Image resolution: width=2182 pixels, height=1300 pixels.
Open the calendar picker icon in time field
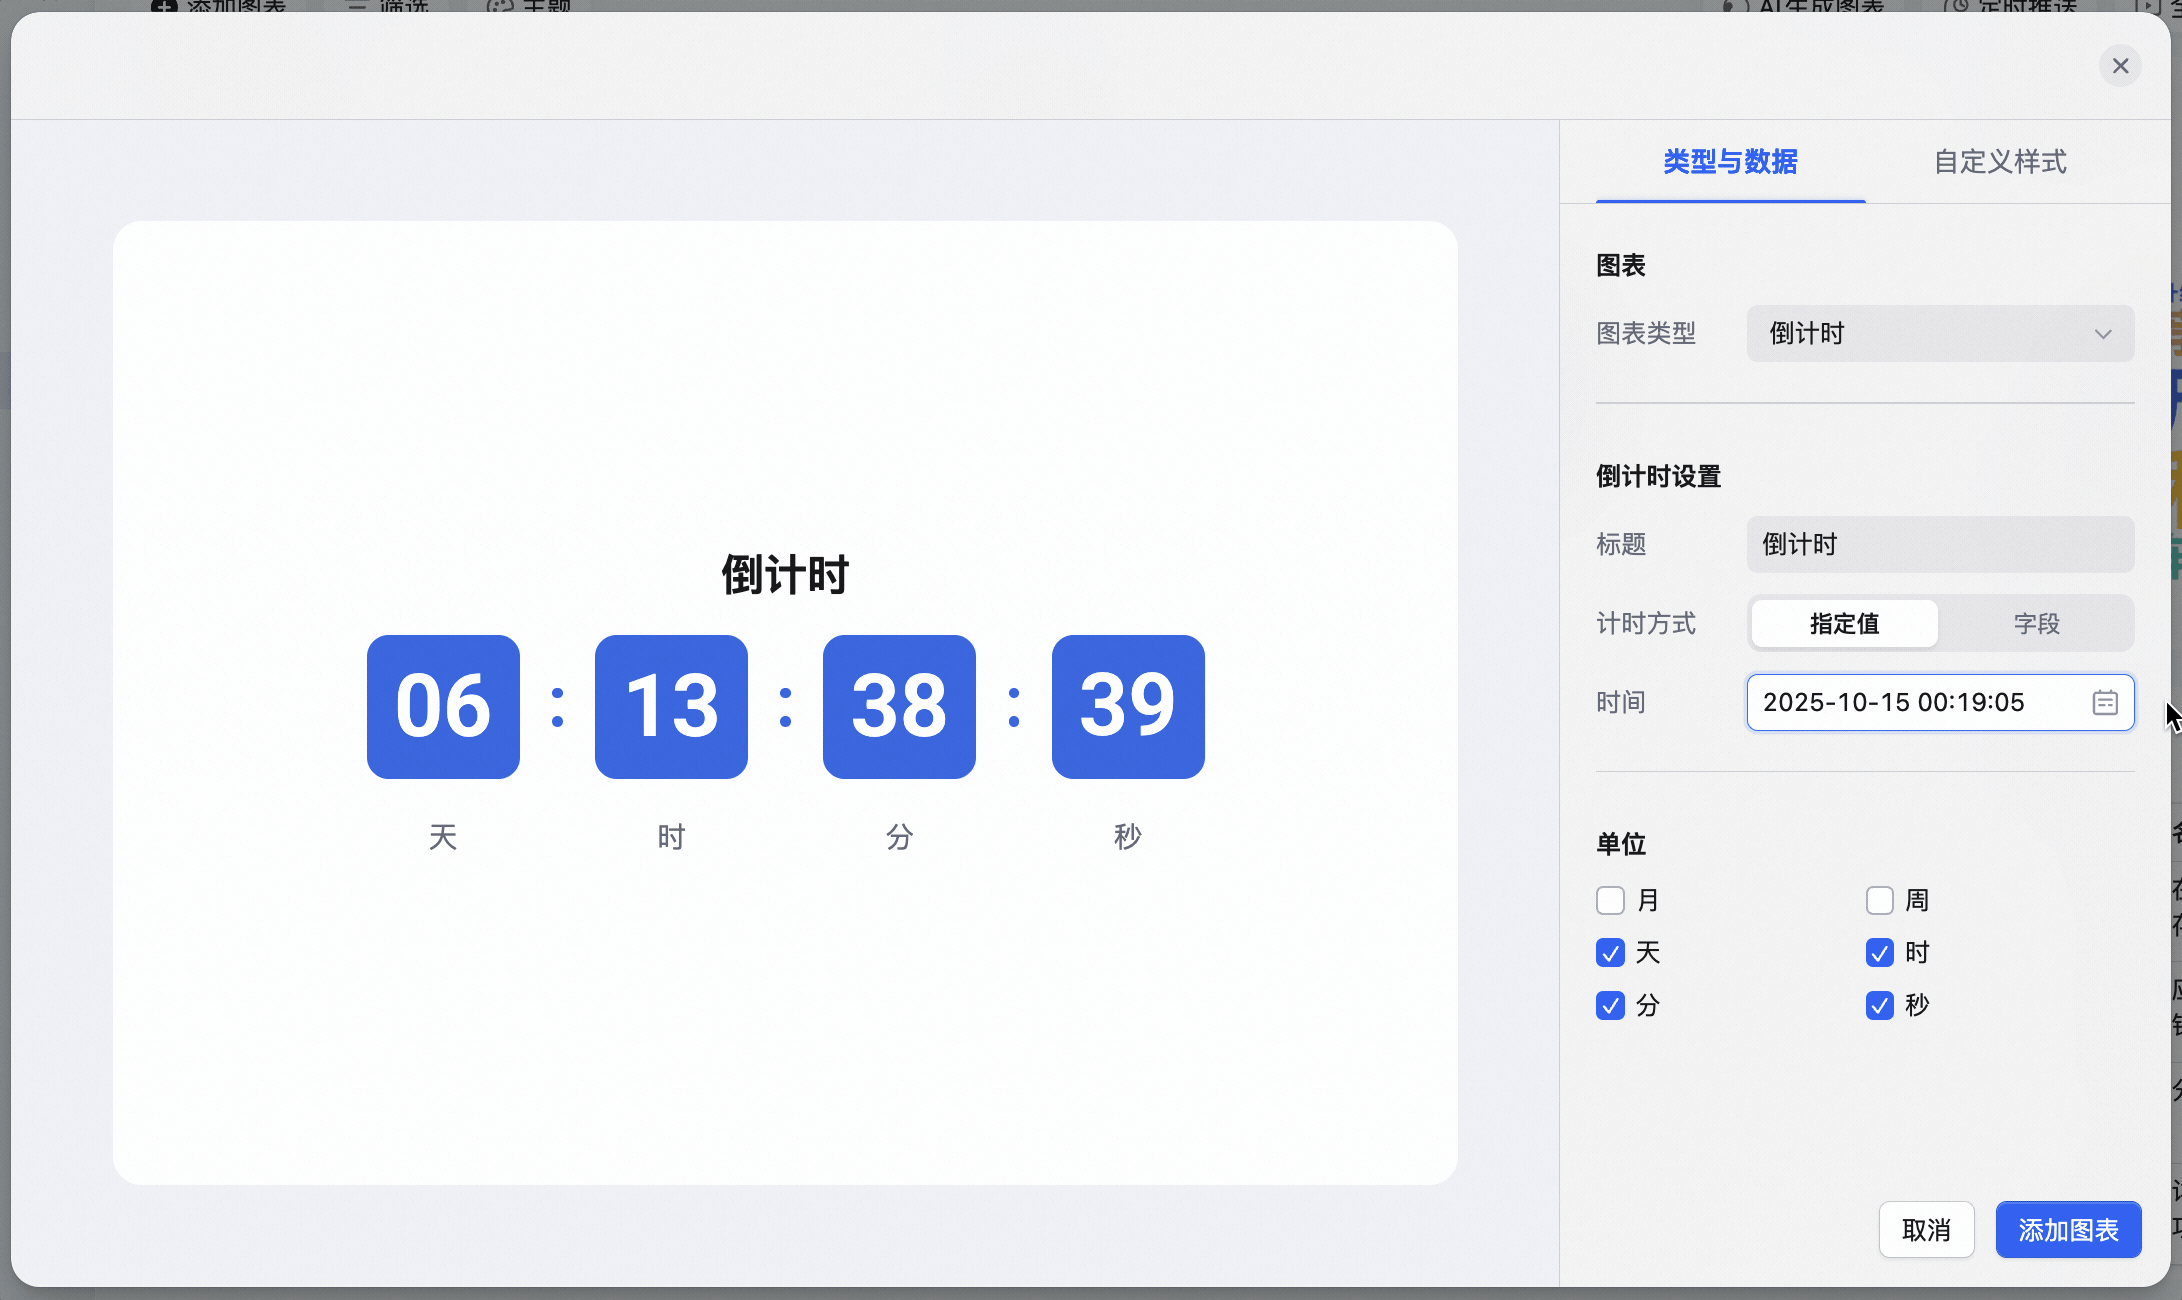point(2104,703)
